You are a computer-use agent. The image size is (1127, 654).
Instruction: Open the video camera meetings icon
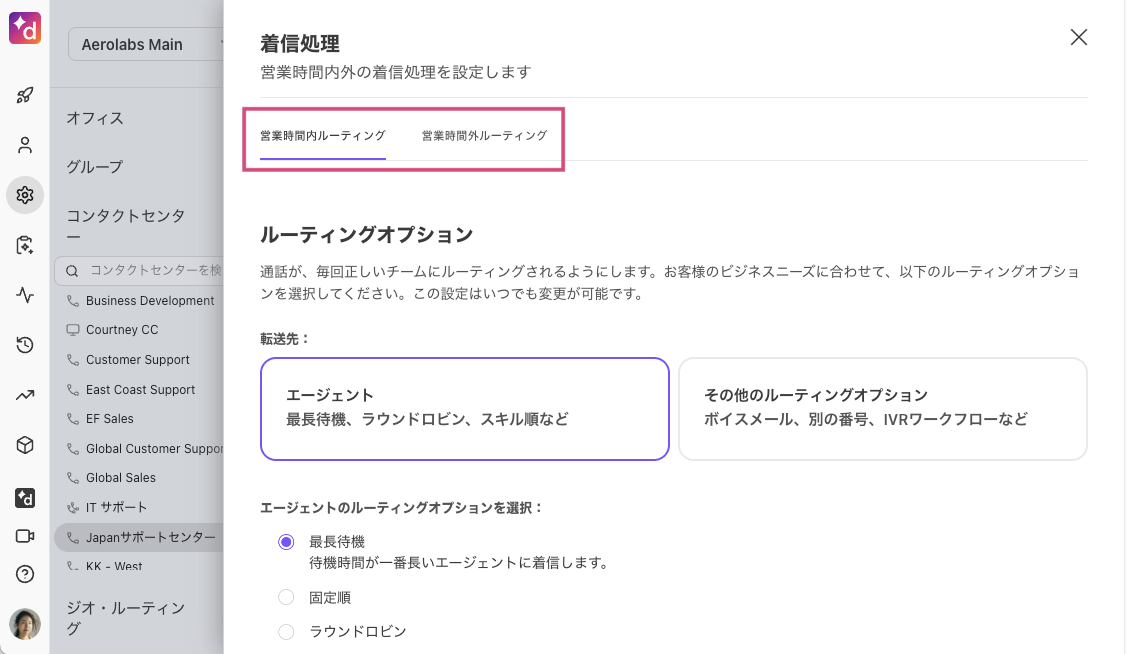coord(24,536)
